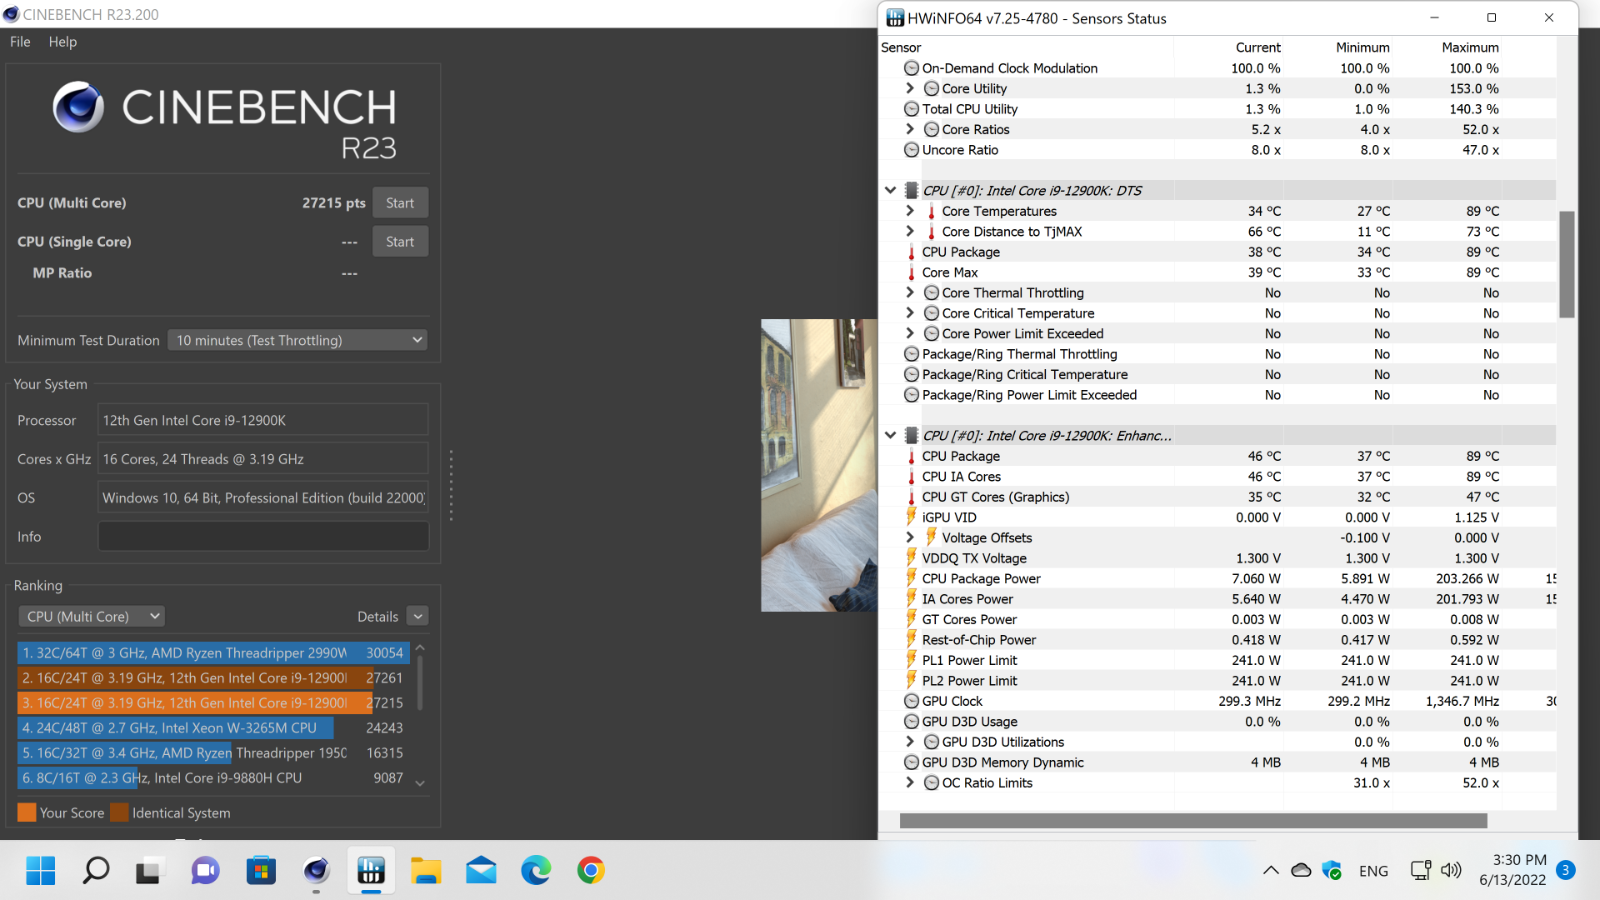Click the HWiNFO horizontal scrollbar
1600x900 pixels.
coord(1193,820)
